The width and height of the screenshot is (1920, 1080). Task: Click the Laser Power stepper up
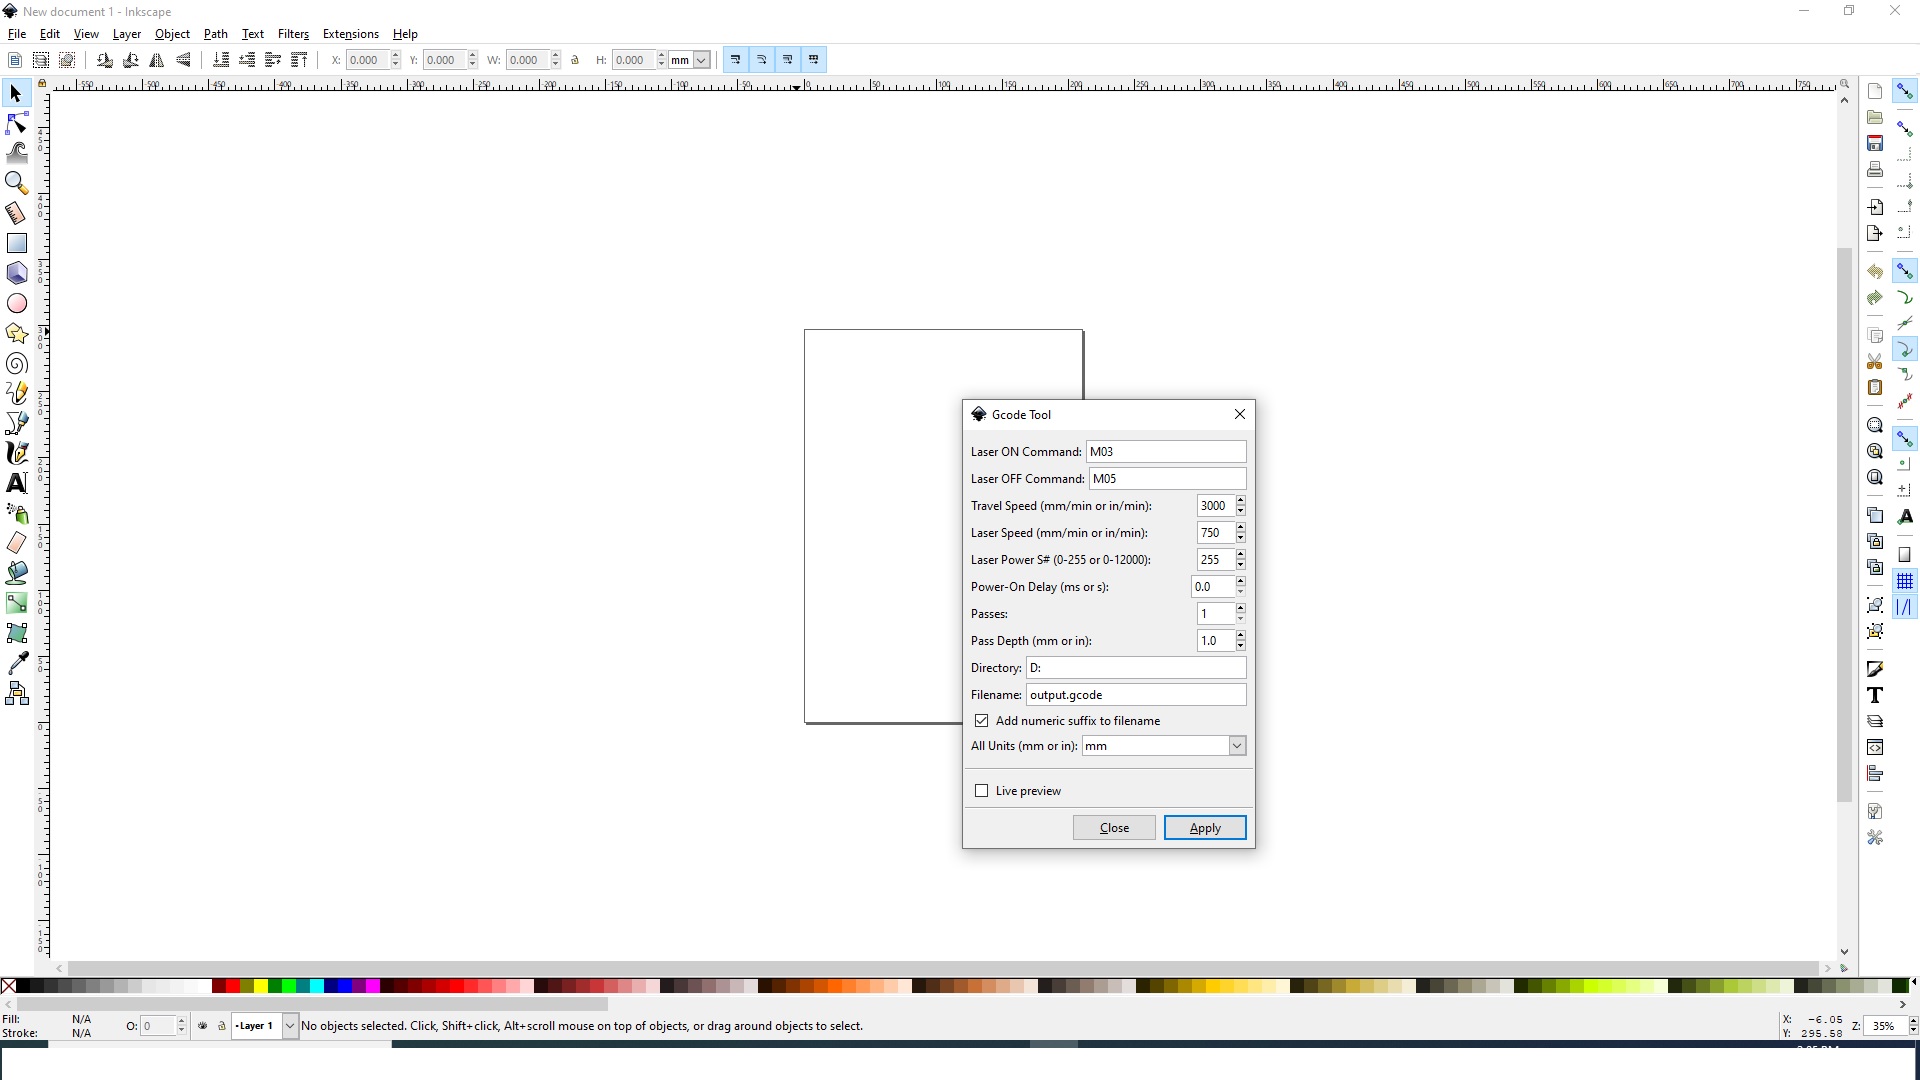pyautogui.click(x=1241, y=554)
